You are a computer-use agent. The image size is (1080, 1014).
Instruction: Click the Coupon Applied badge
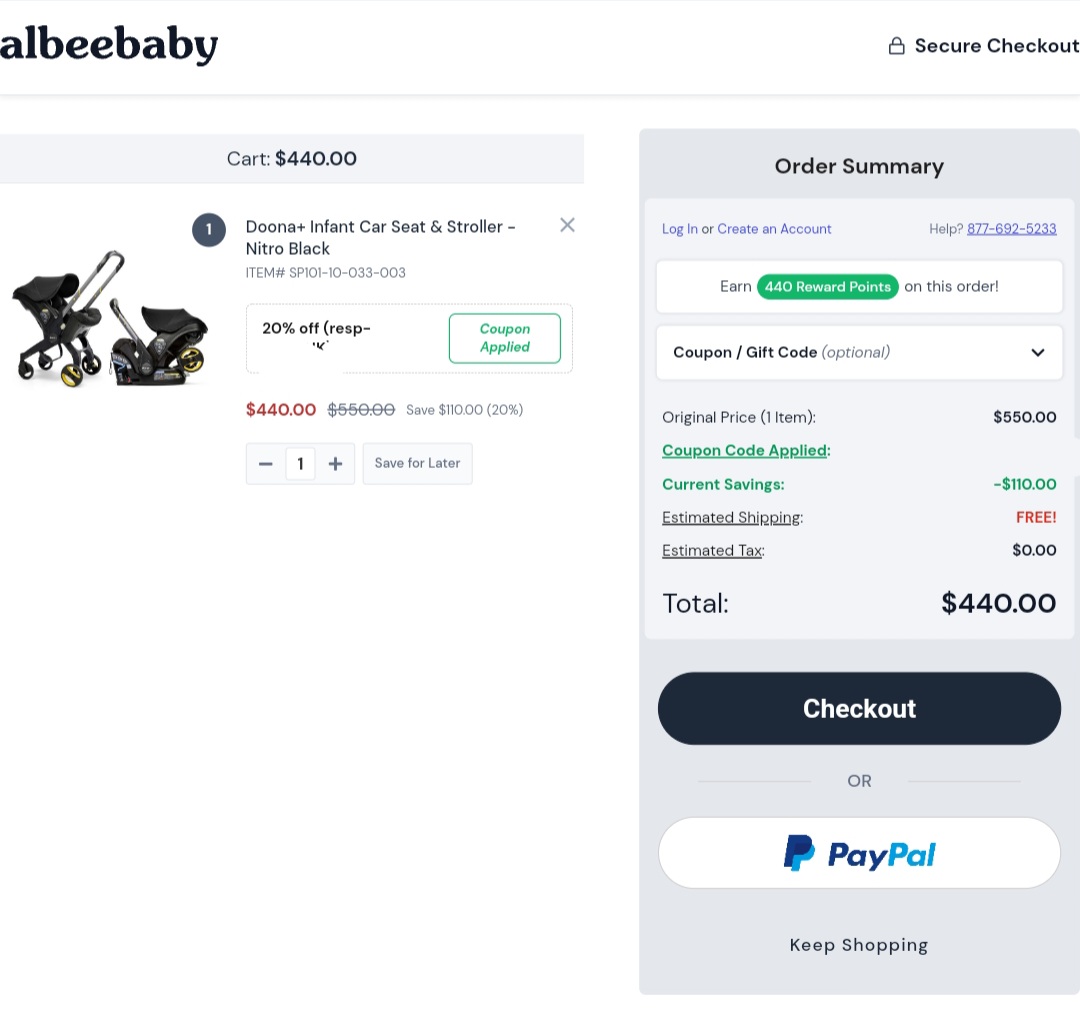click(x=504, y=338)
